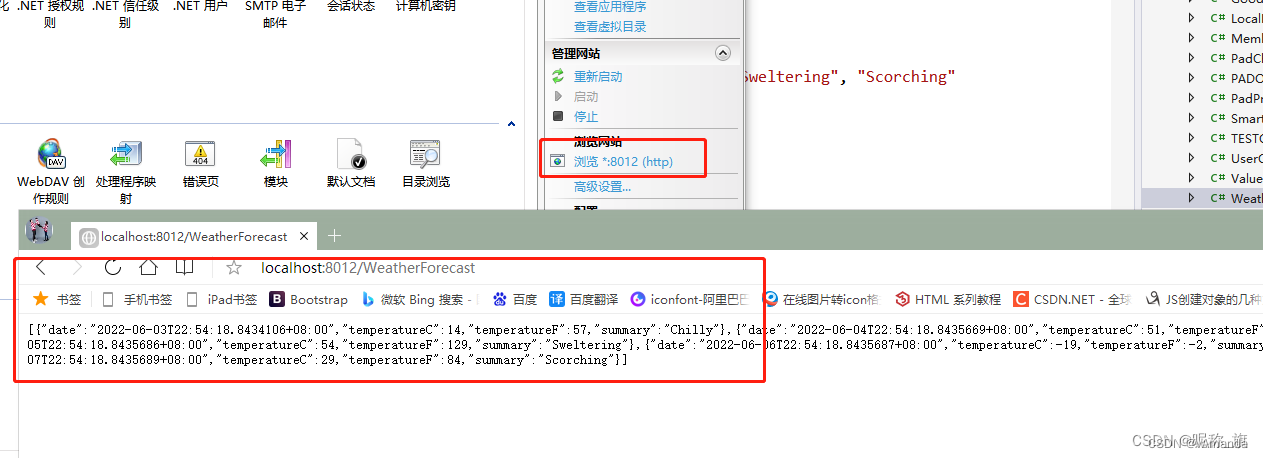
Task: Open the CSDN.NET bookmark
Action: 1072,299
